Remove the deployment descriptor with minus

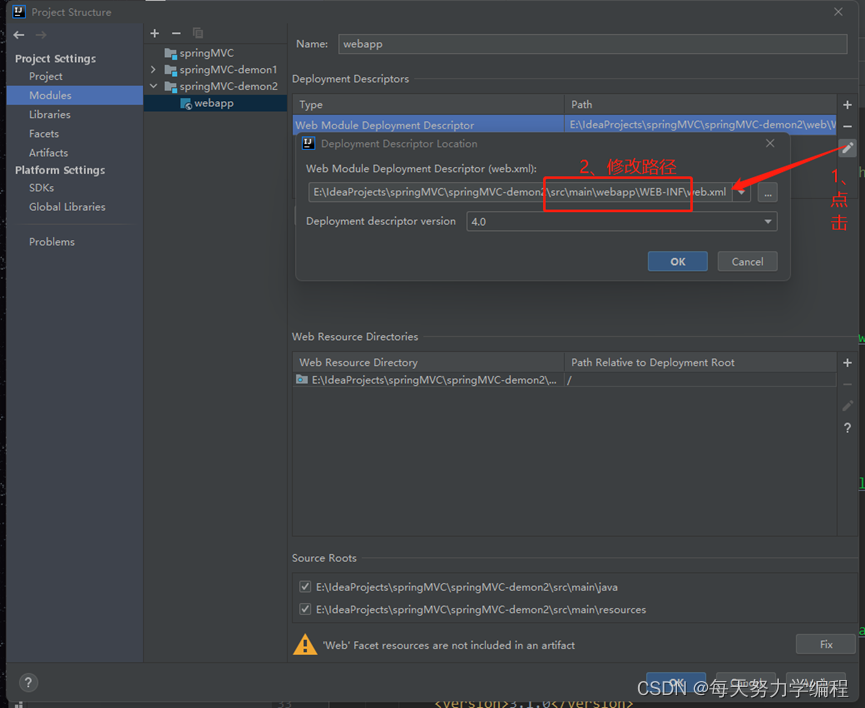click(x=847, y=126)
